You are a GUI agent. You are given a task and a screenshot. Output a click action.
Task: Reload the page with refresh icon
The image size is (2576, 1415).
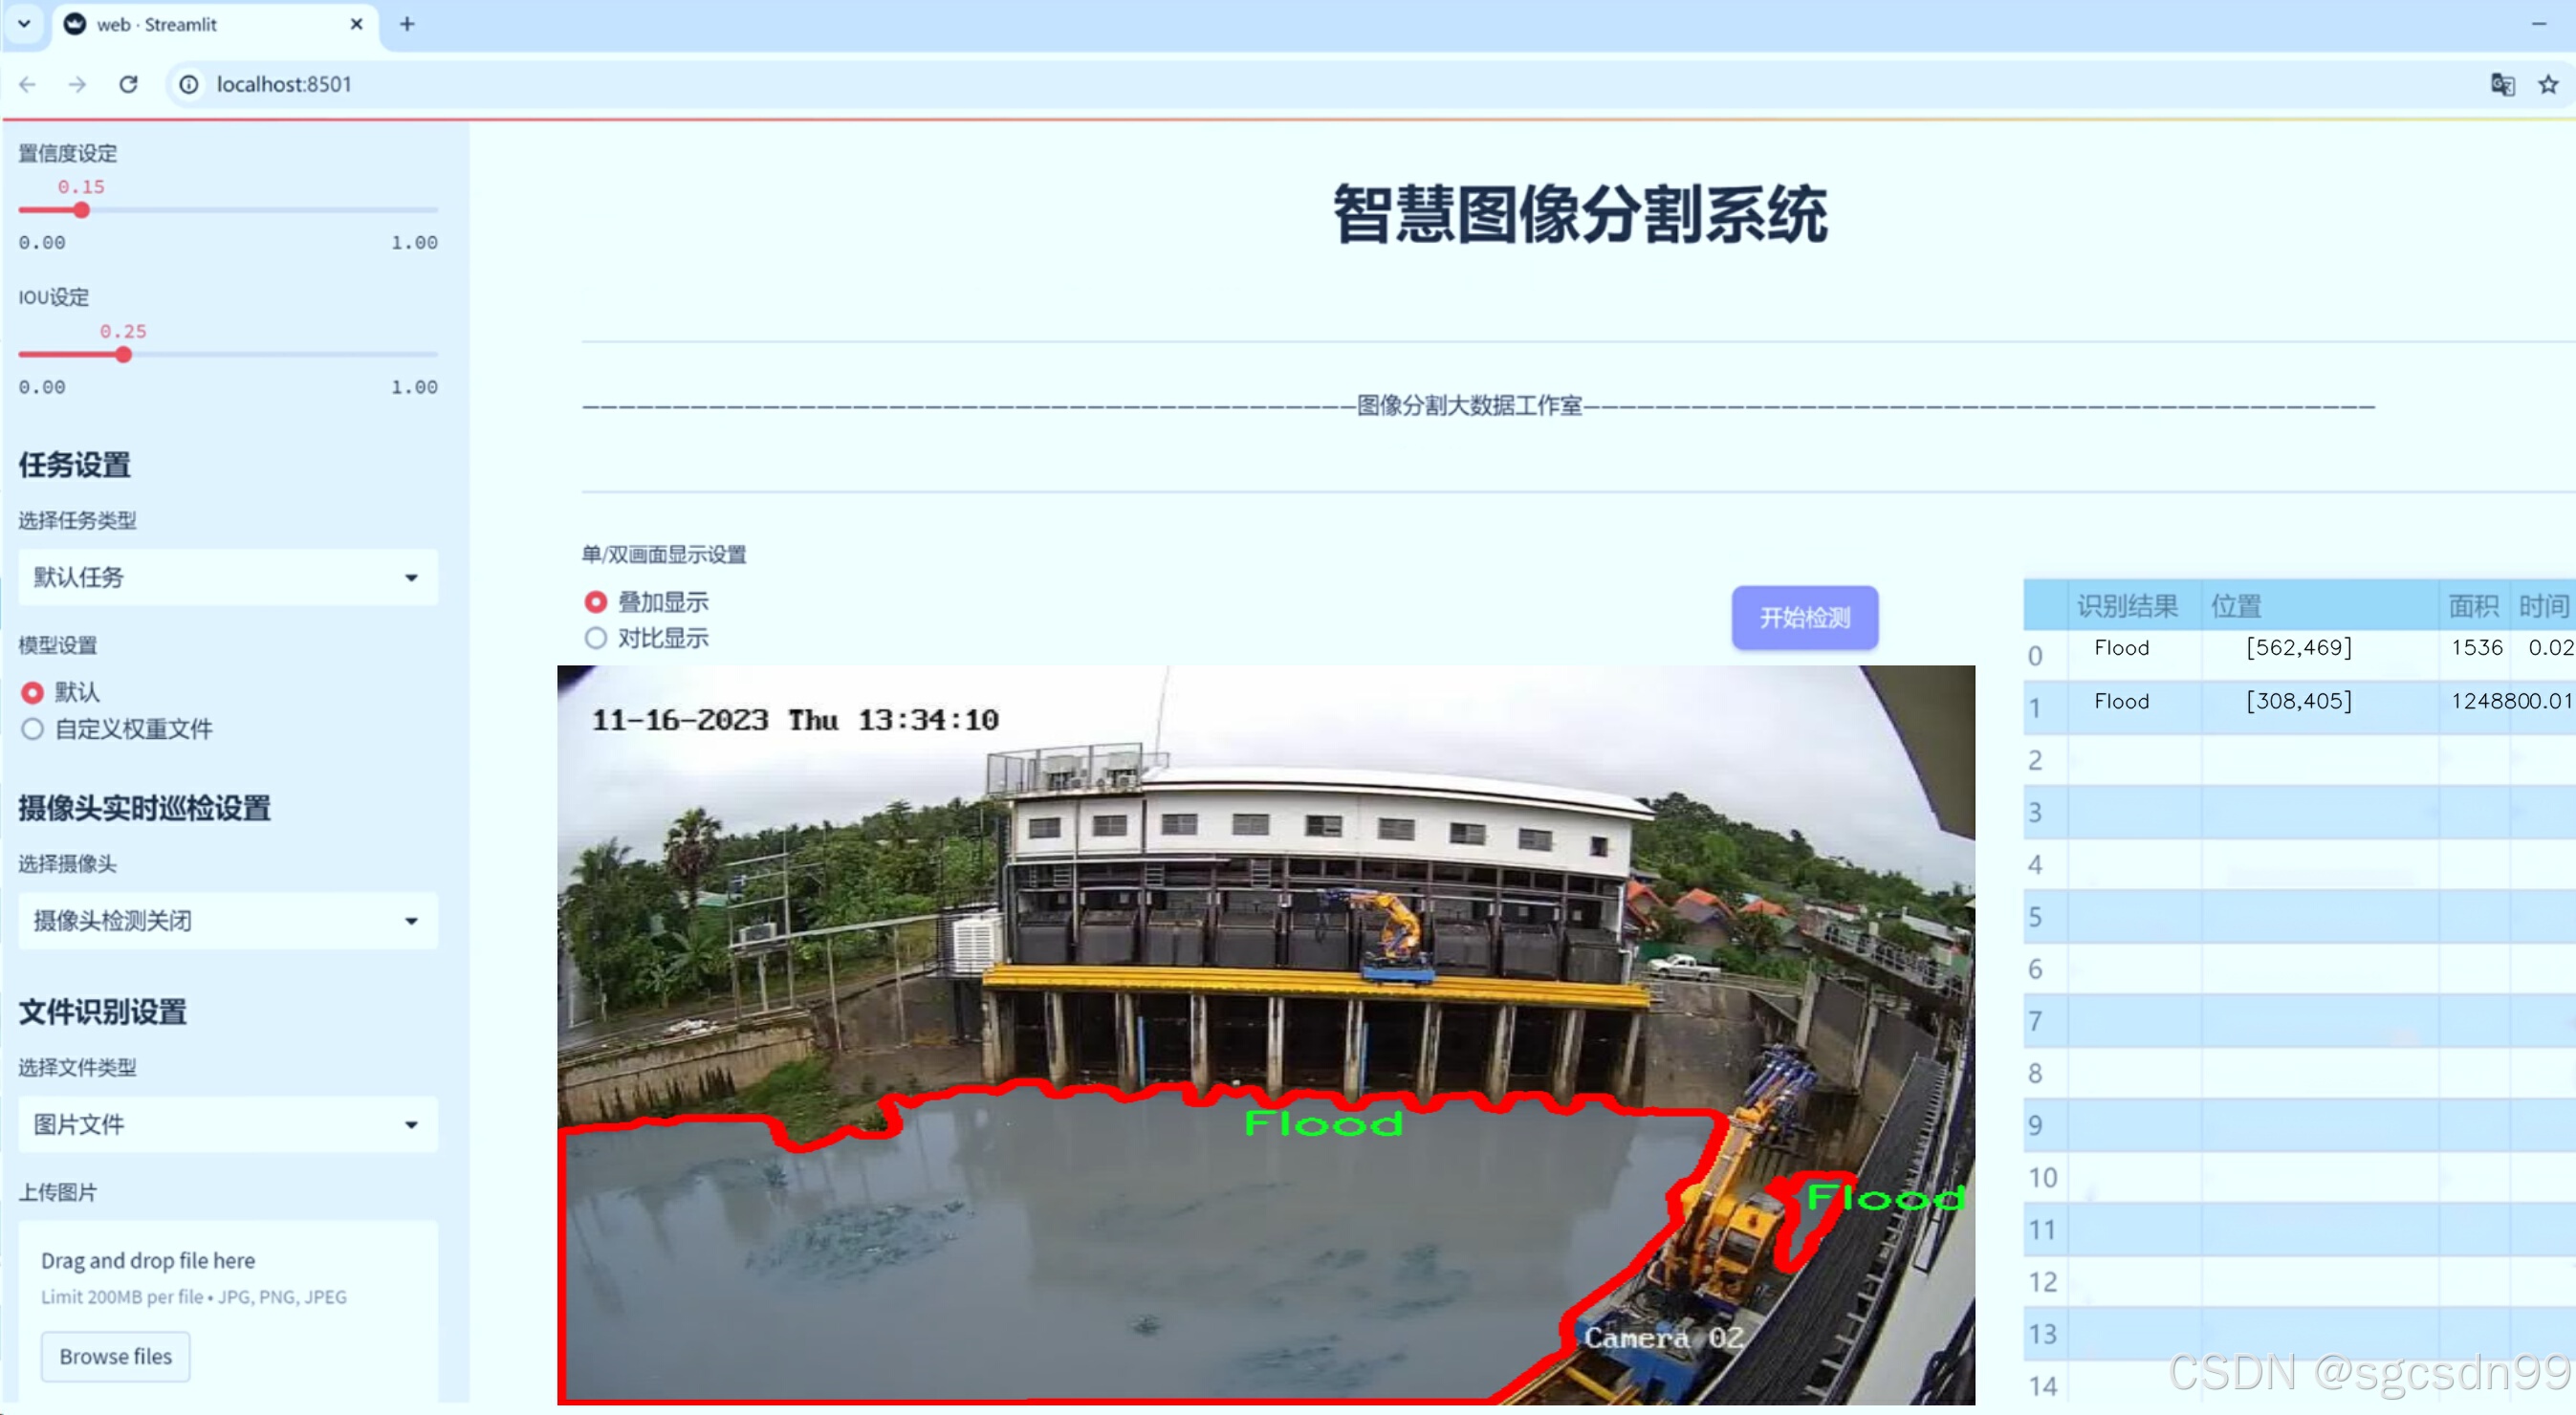[128, 84]
